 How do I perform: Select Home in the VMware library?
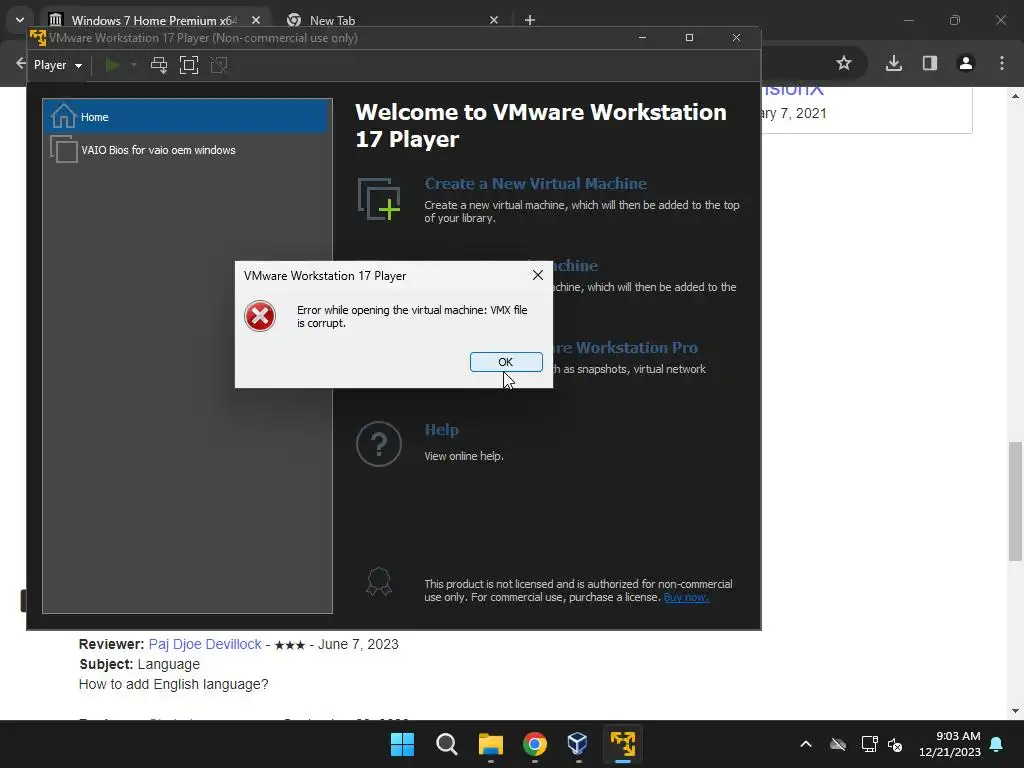coord(187,117)
